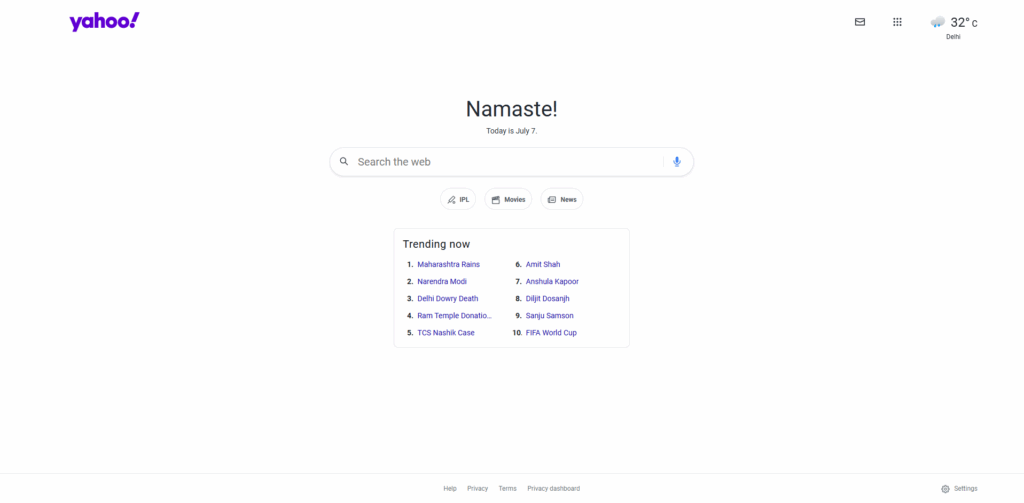Click the magnifier search icon

[x=344, y=161]
